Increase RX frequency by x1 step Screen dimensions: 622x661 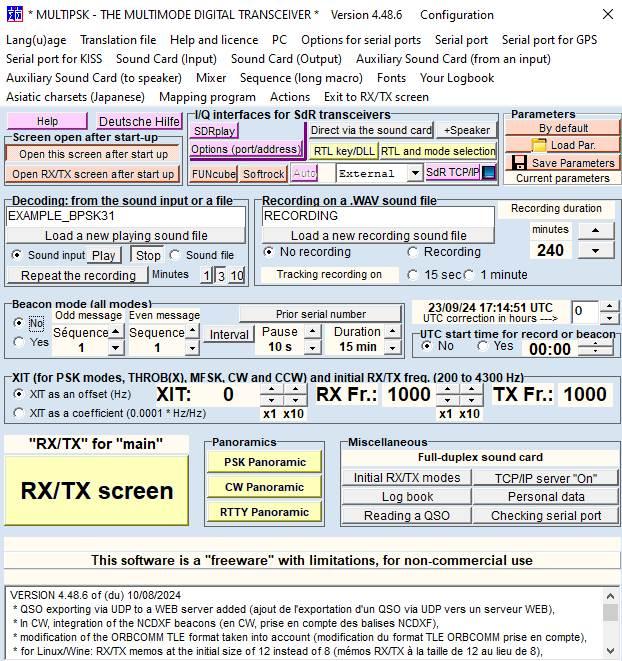click(x=448, y=389)
